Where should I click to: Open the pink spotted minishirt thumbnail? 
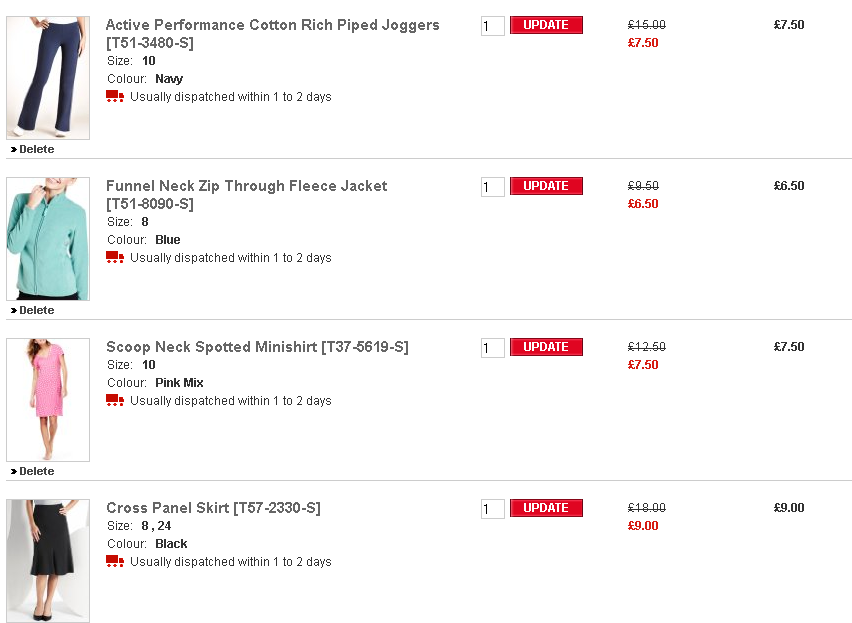(x=48, y=400)
